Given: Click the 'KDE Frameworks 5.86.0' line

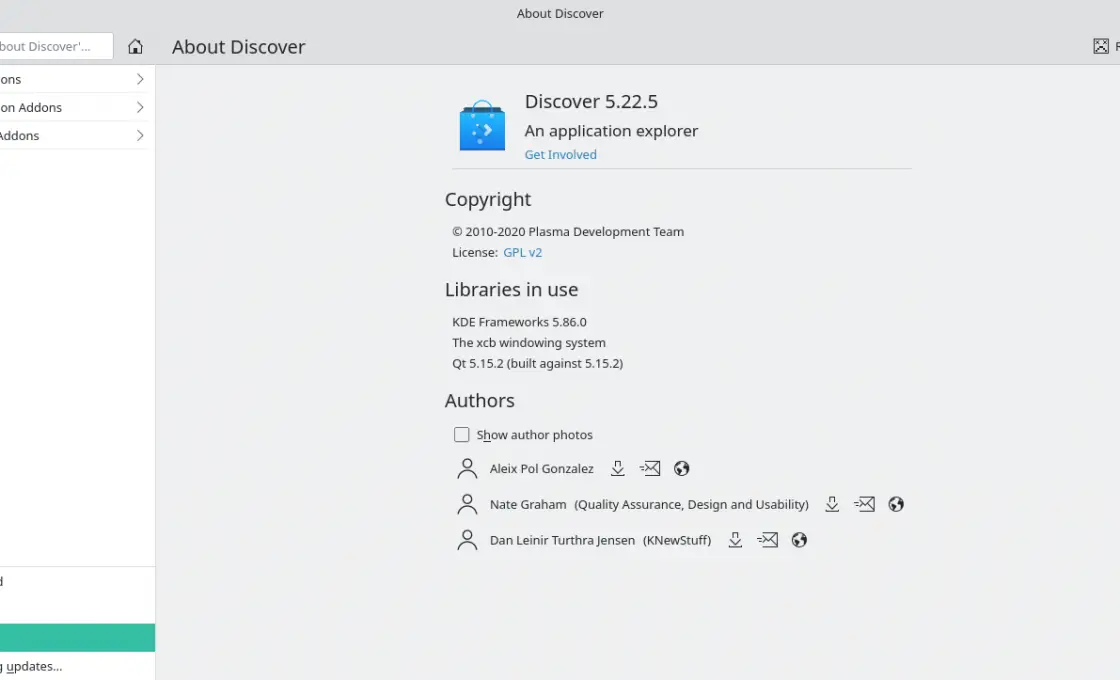Looking at the screenshot, I should 519,322.
